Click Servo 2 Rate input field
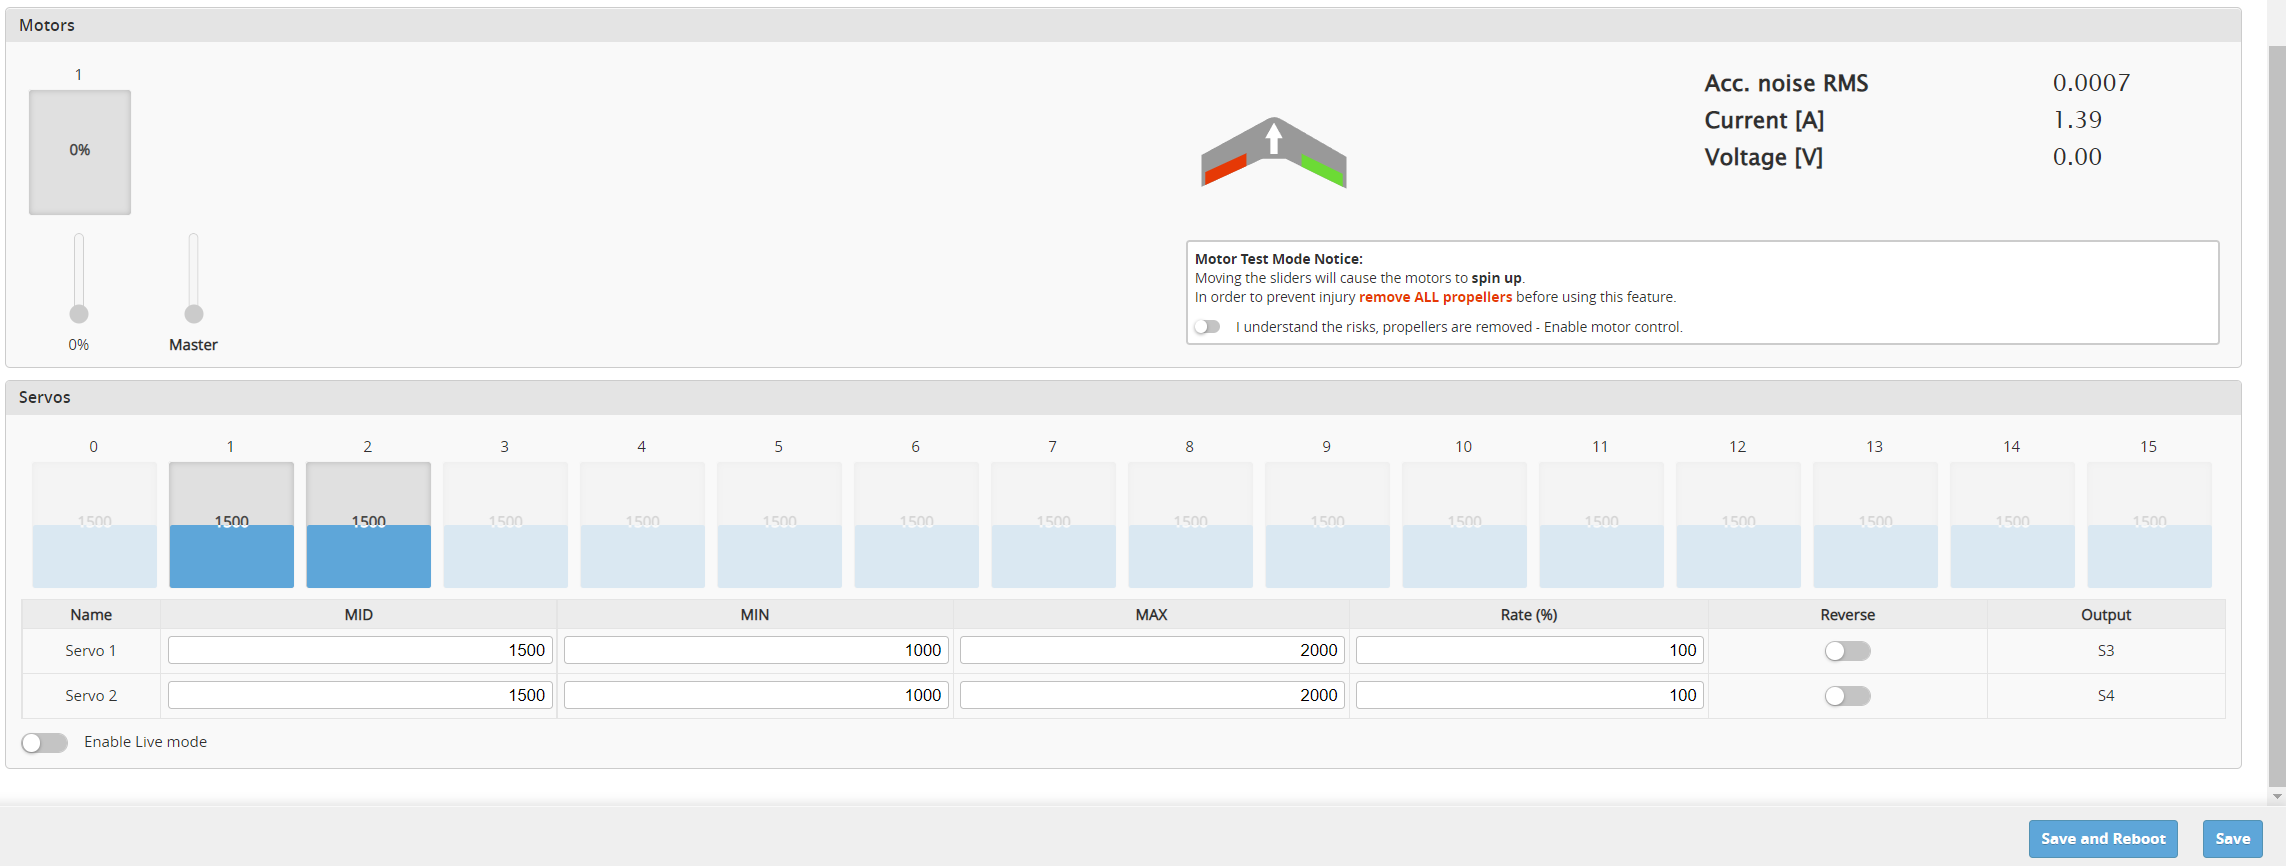 click(x=1530, y=695)
